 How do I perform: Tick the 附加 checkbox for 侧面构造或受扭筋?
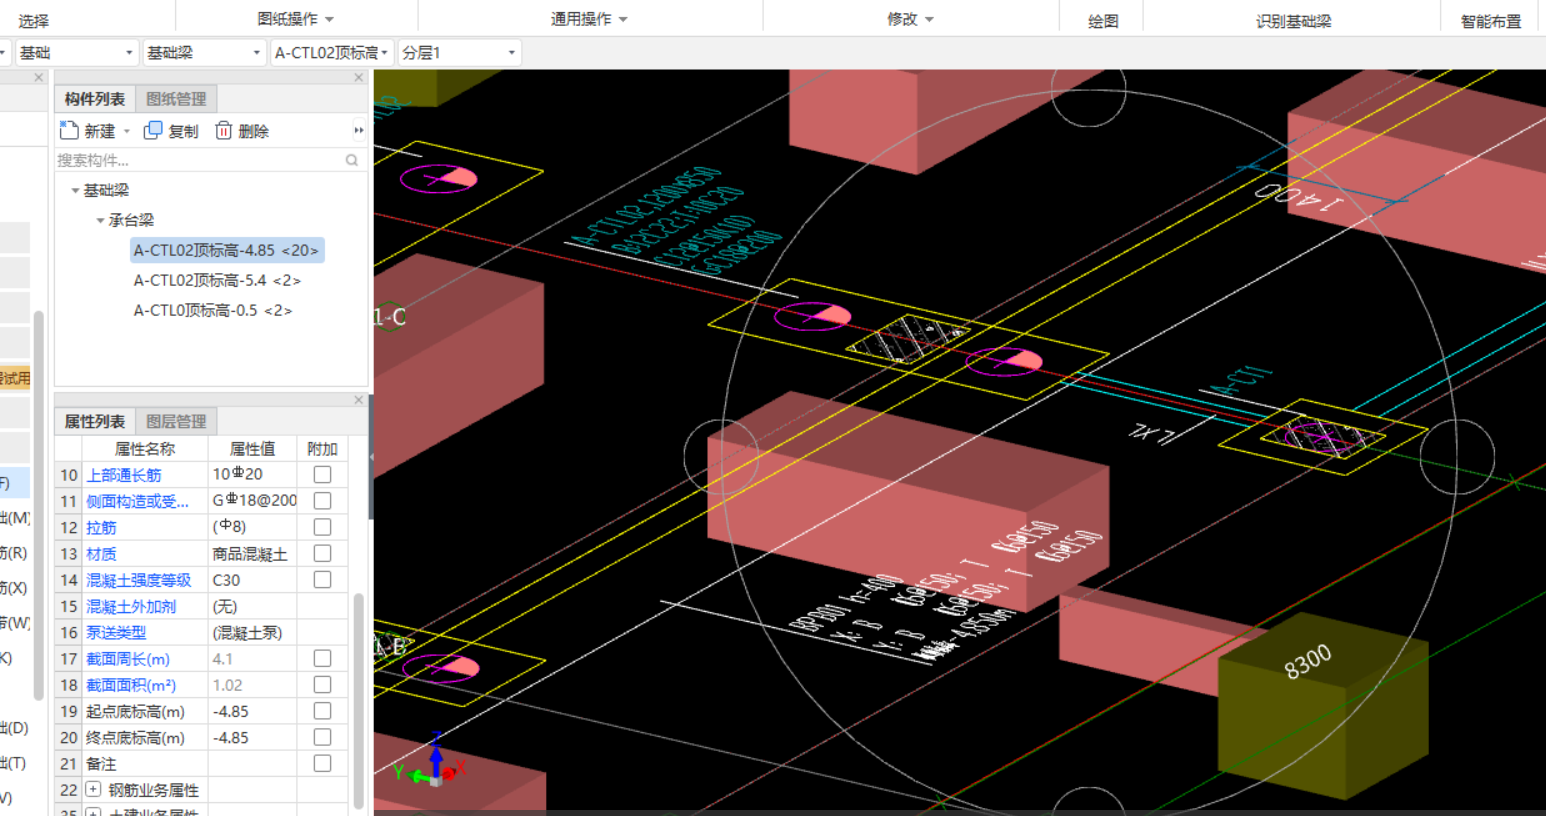[322, 501]
